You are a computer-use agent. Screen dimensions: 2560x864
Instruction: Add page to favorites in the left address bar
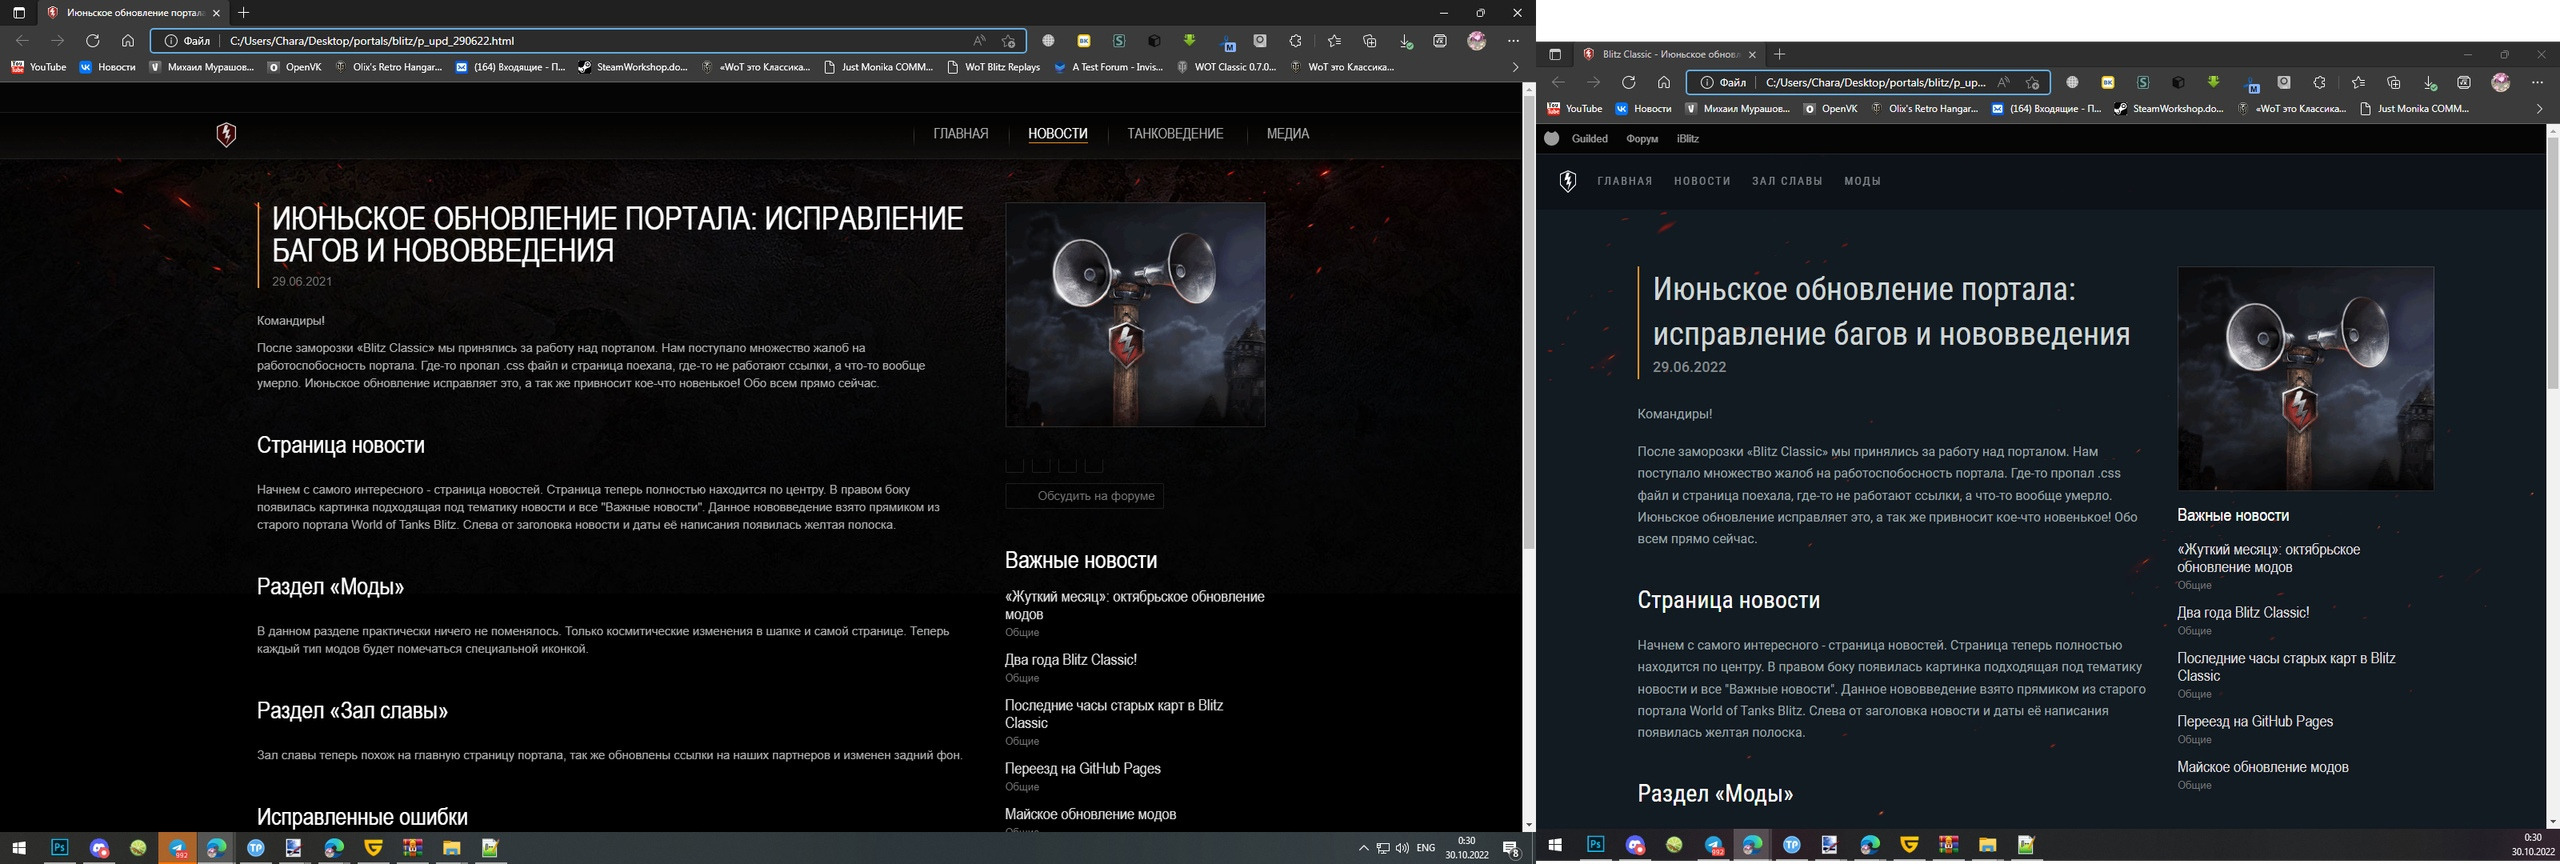click(x=1008, y=41)
